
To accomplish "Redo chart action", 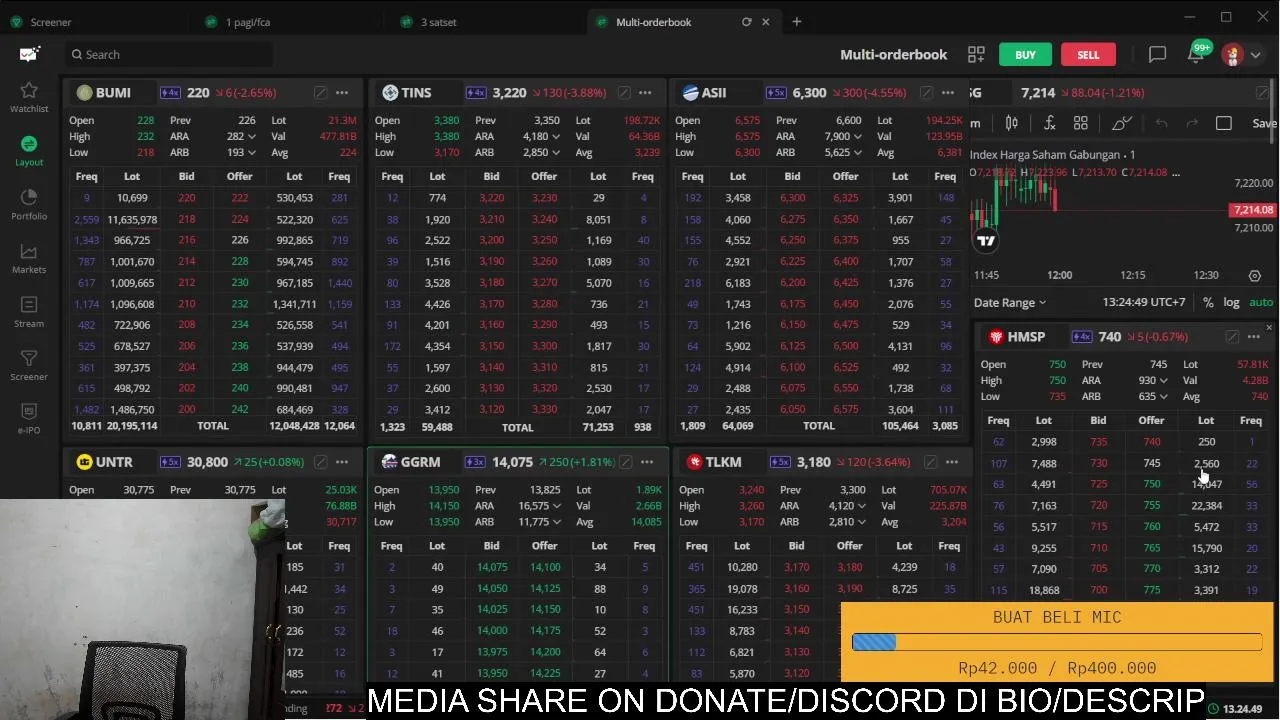I will 1192,123.
